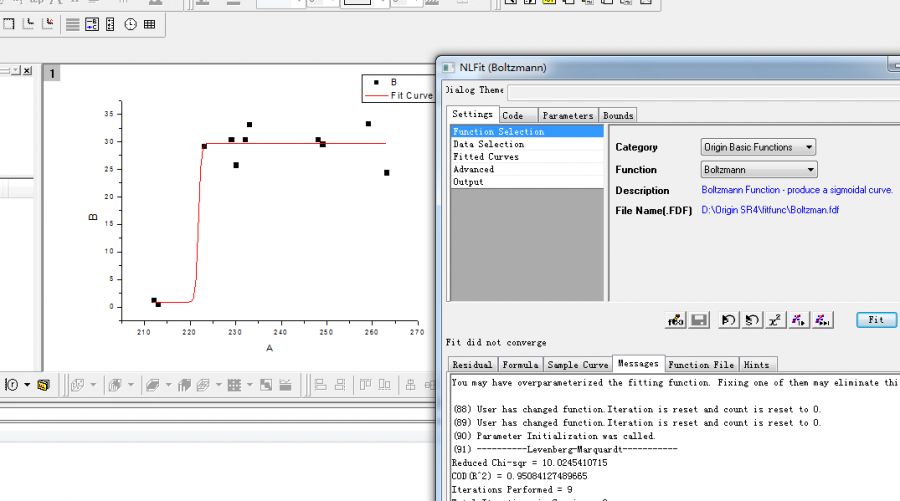Click the initialize parameters icon
900x501 pixels.
point(728,320)
